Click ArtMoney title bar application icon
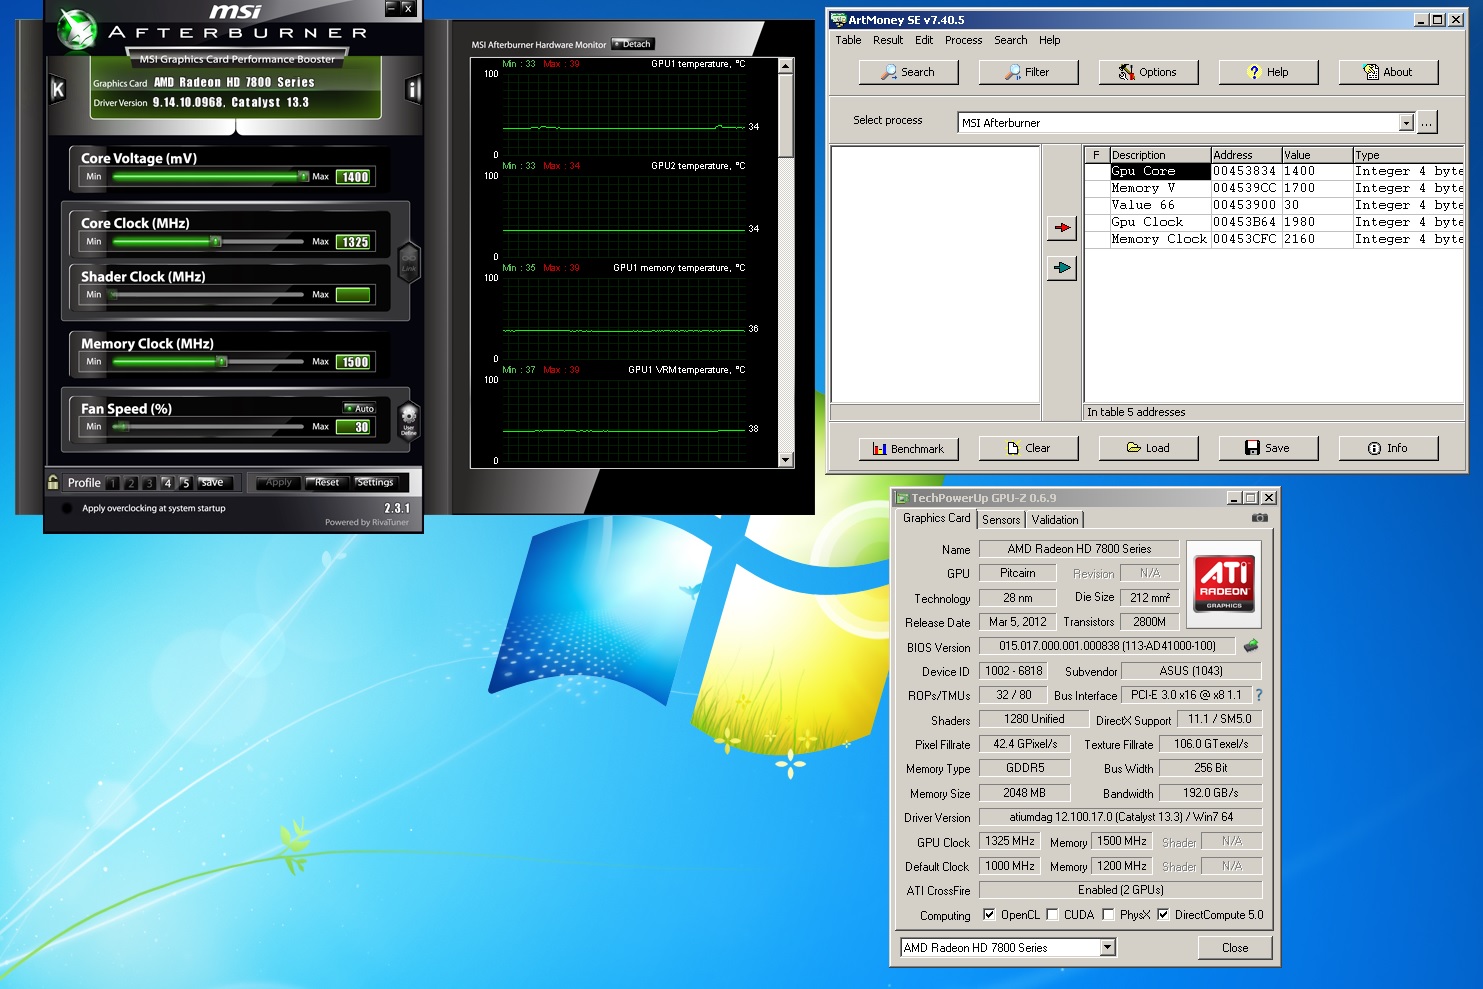This screenshot has height=989, width=1483. coord(838,19)
